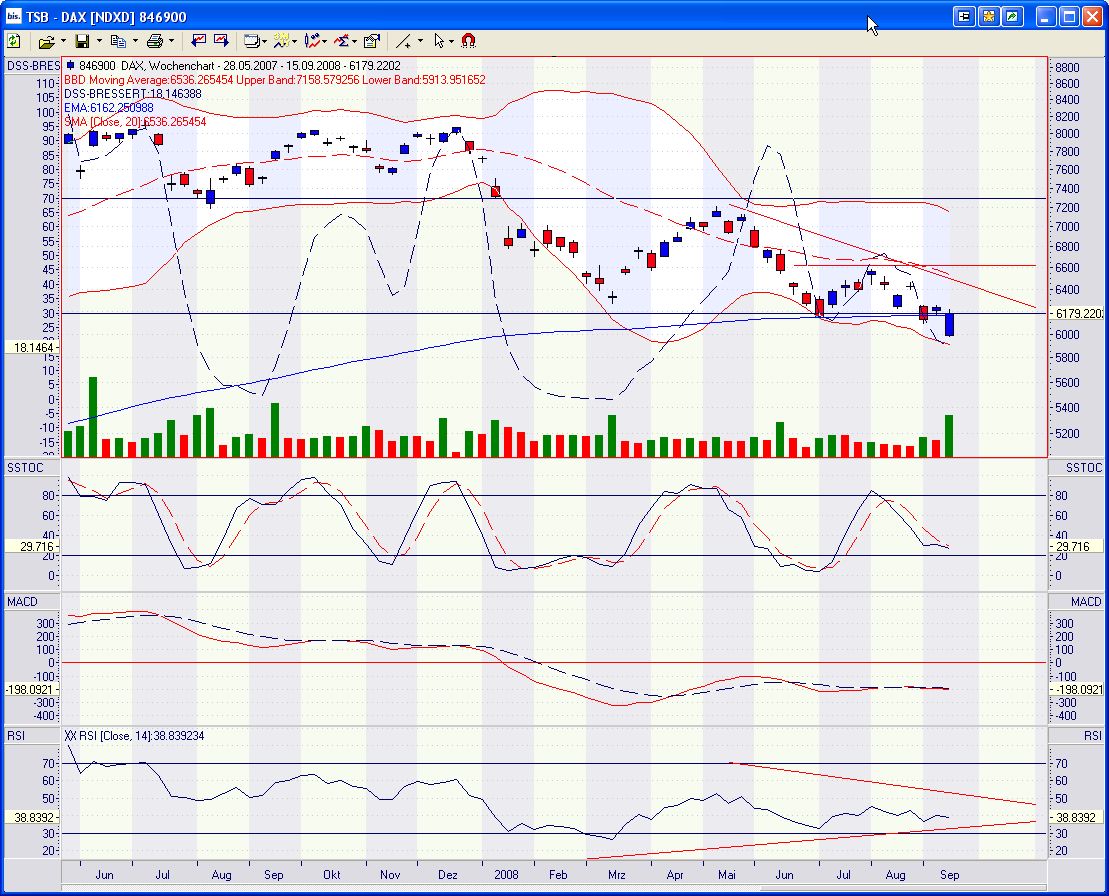
Task: Expand the printer dropdown arrow
Action: tap(171, 41)
